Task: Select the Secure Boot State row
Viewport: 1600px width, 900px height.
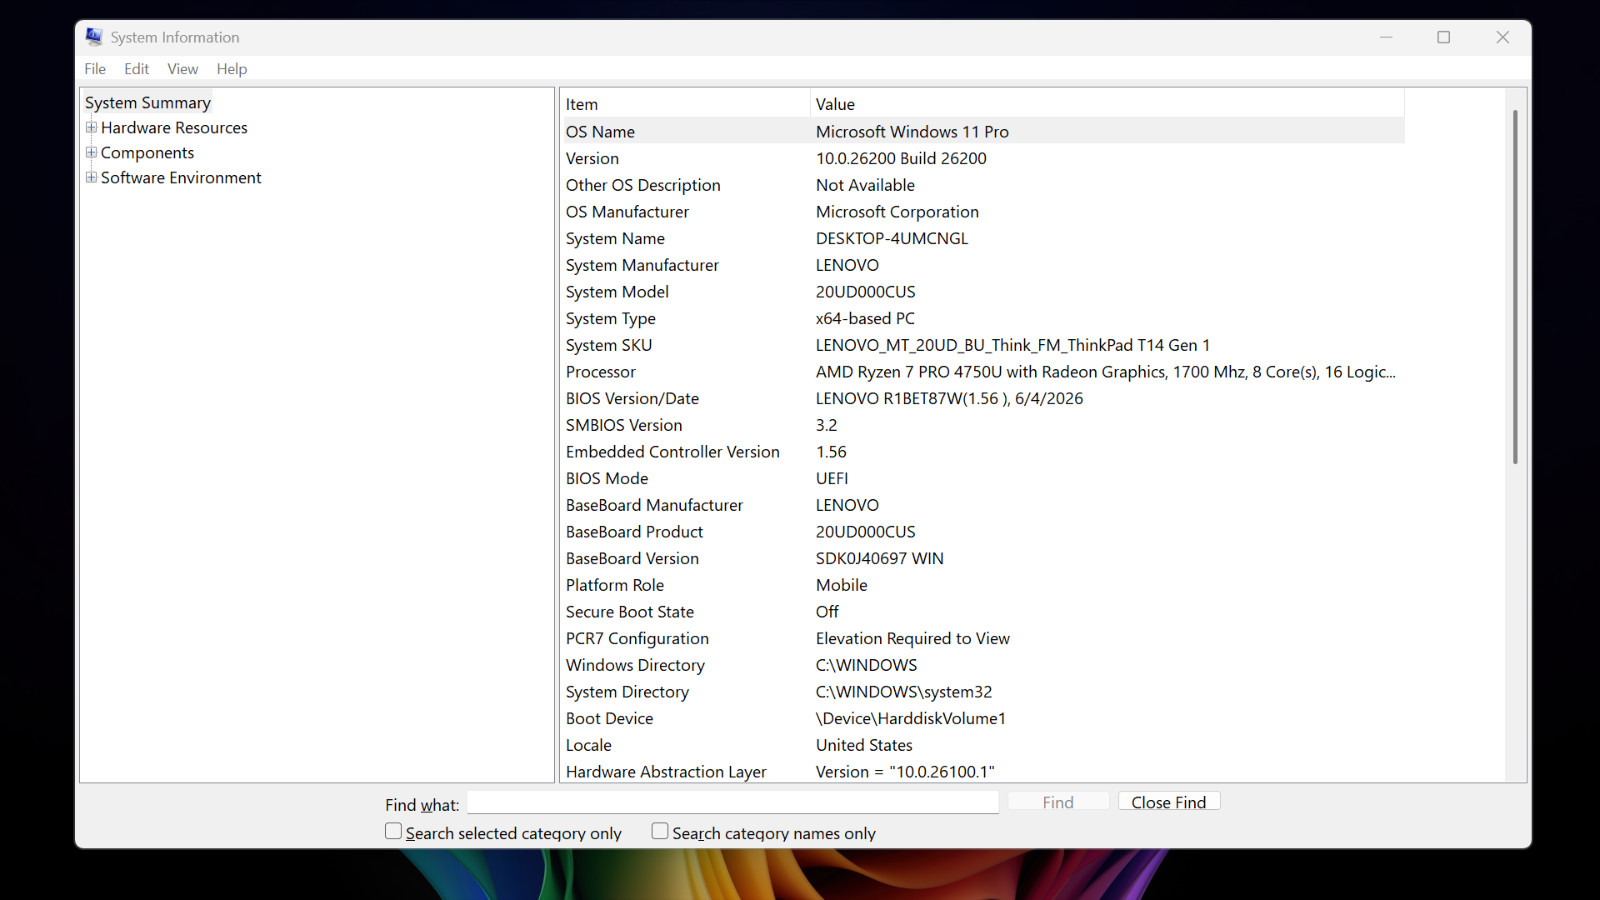Action: click(x=982, y=612)
